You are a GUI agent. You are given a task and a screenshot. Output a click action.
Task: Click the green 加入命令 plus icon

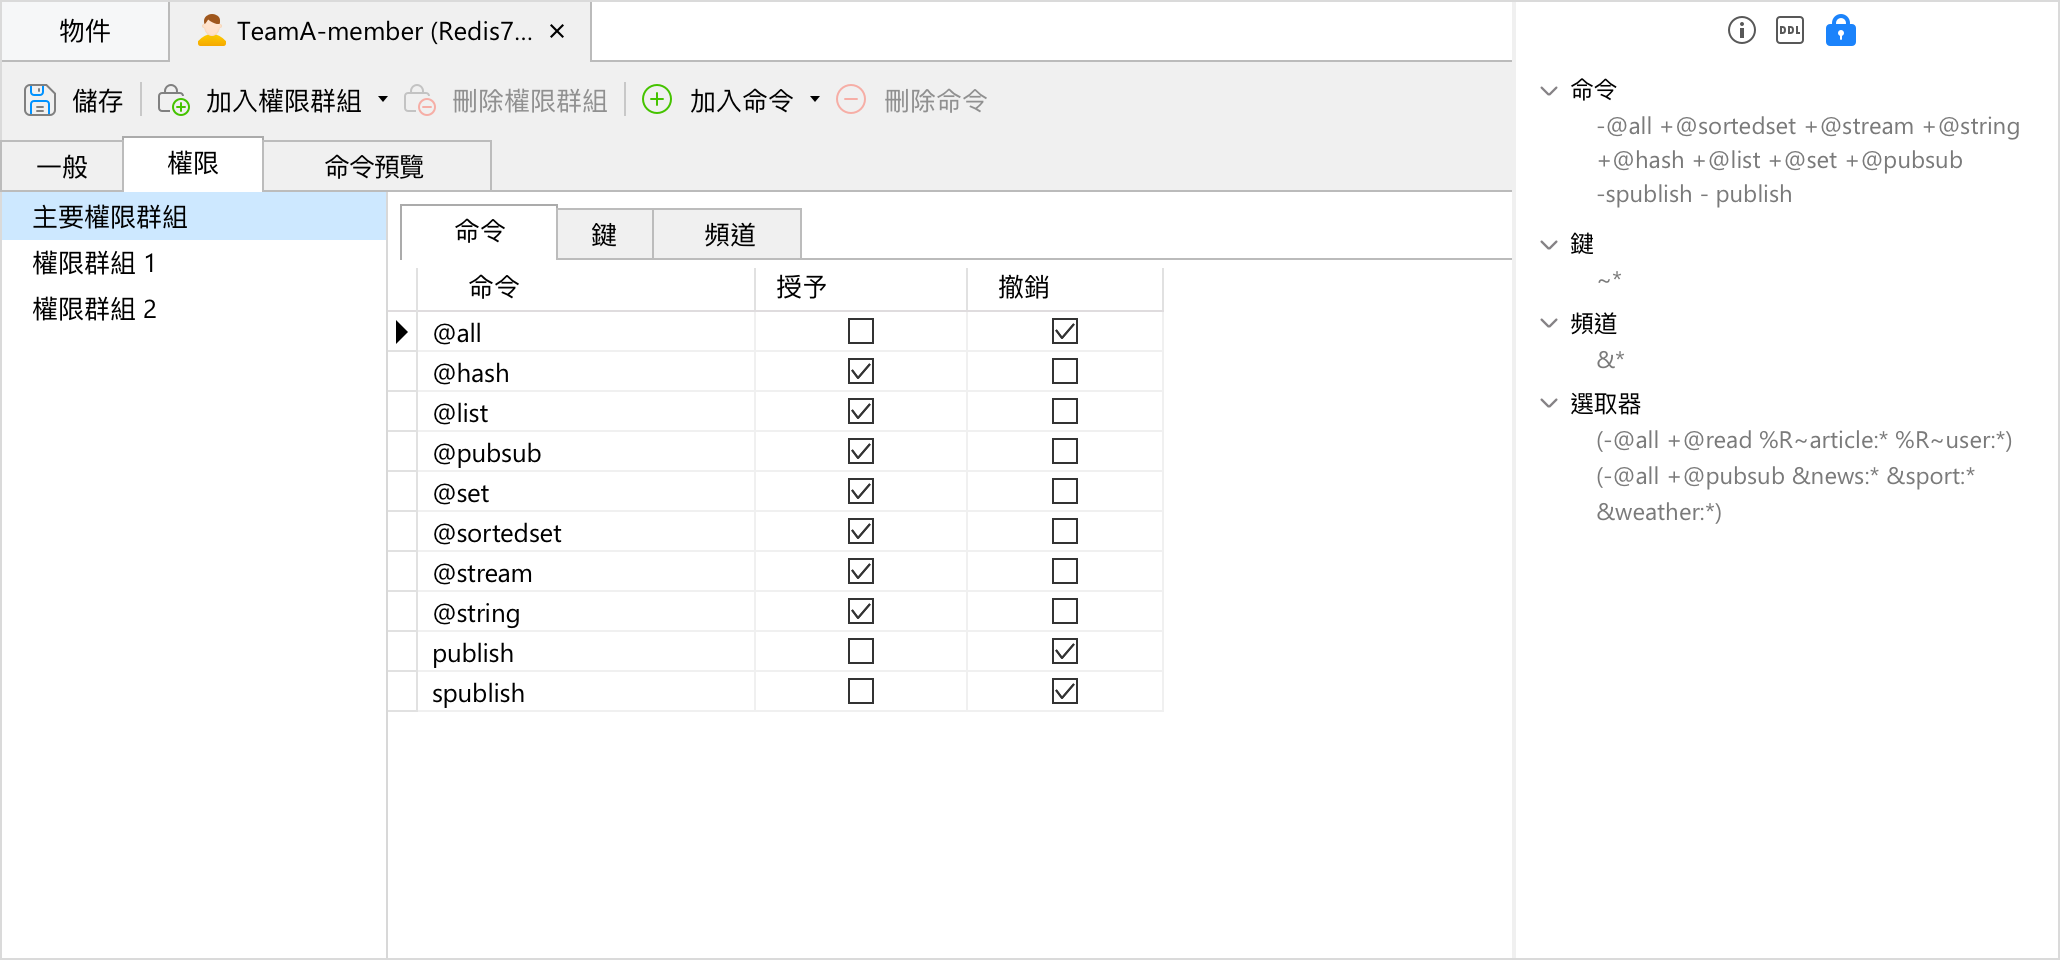coord(657,100)
